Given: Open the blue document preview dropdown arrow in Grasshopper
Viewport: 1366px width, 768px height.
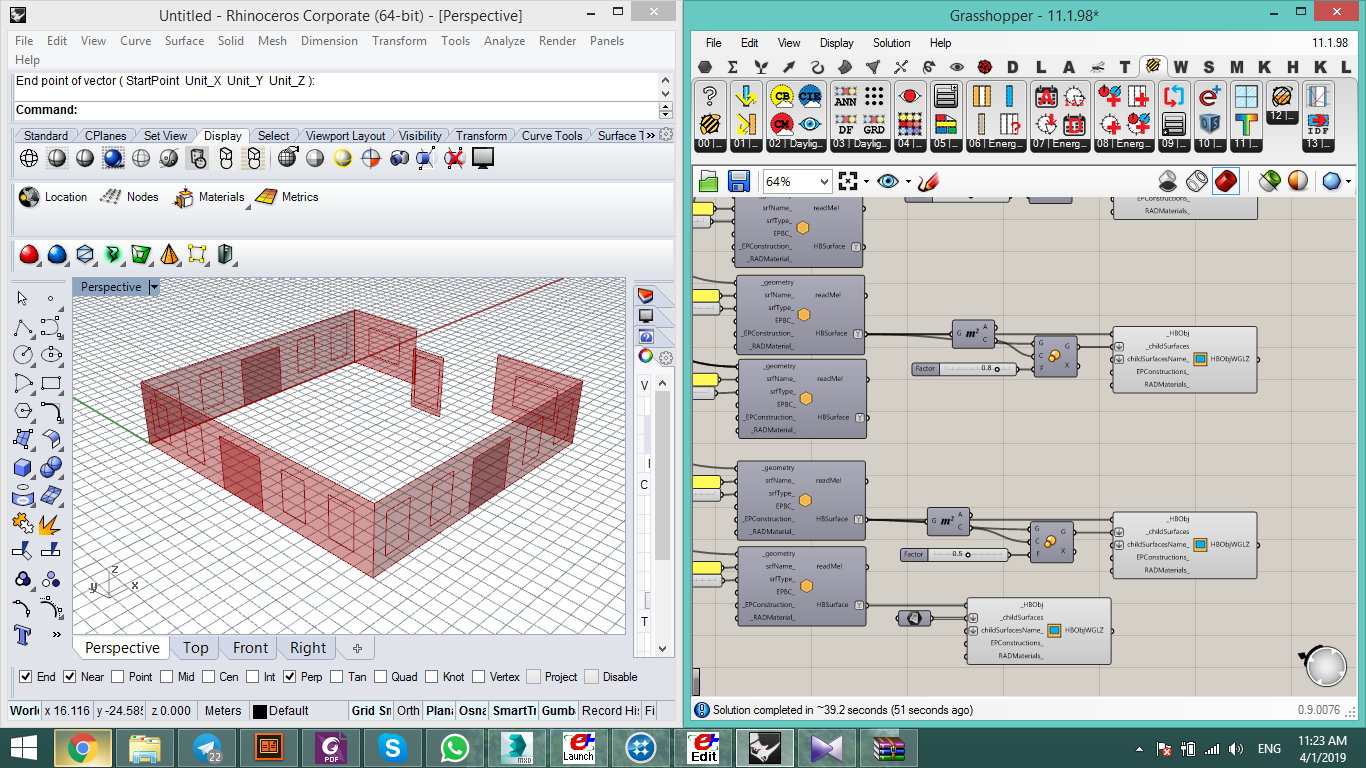Looking at the screenshot, I should tap(1348, 182).
